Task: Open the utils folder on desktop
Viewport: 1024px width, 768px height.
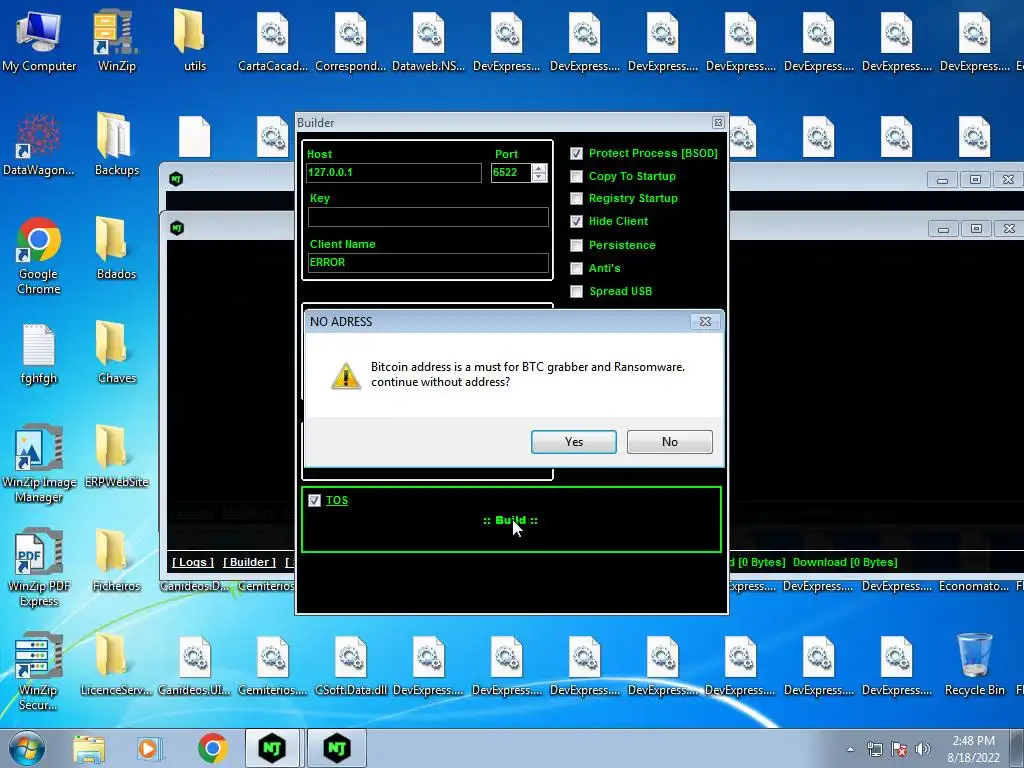Action: [195, 40]
